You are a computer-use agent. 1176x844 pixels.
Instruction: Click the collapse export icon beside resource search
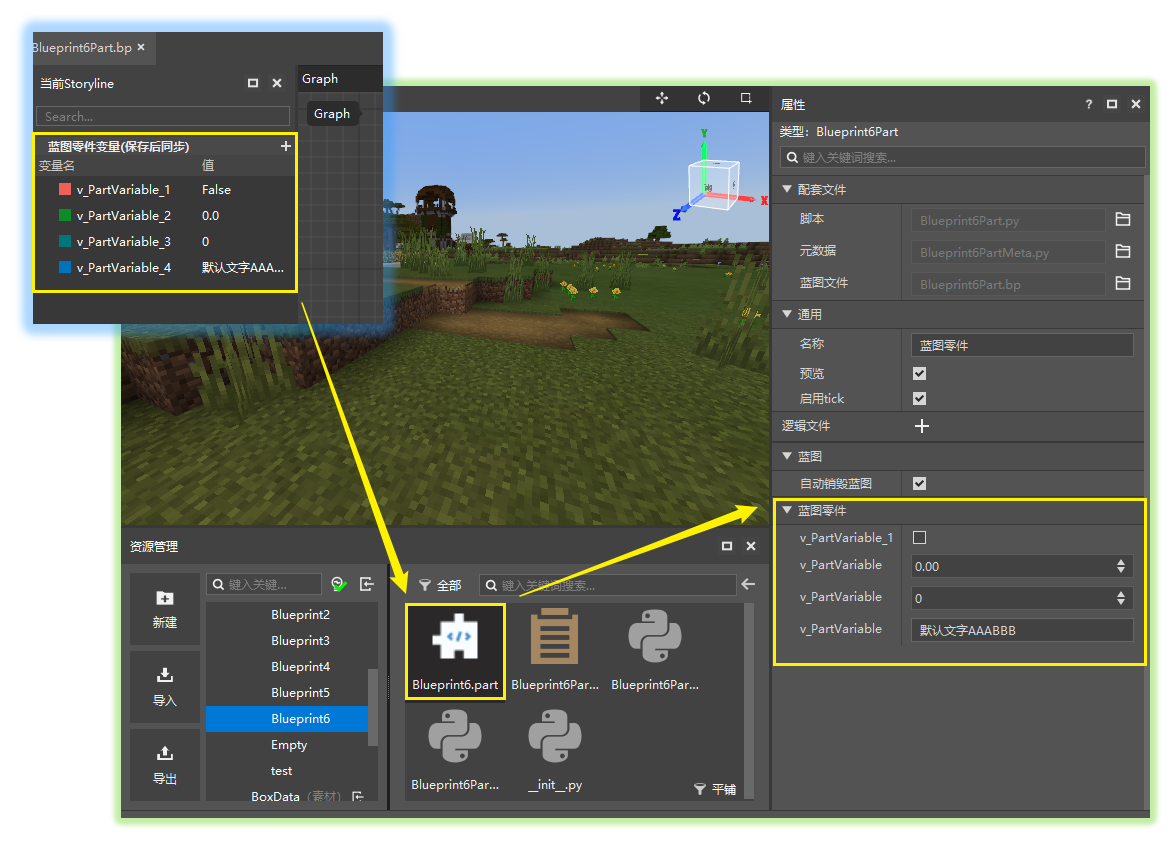[367, 584]
